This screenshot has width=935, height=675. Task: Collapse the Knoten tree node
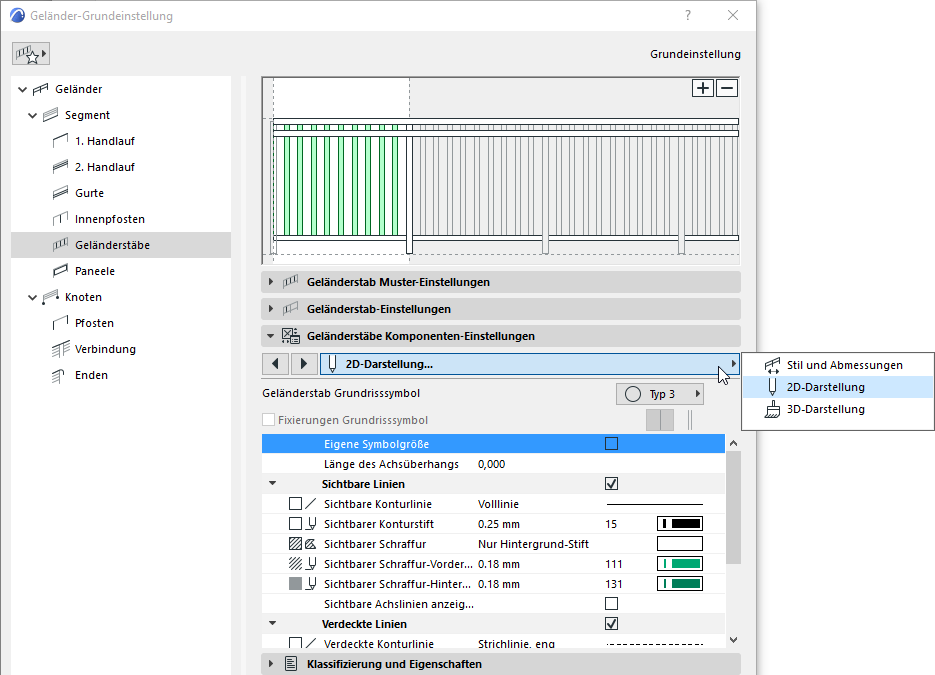point(33,297)
